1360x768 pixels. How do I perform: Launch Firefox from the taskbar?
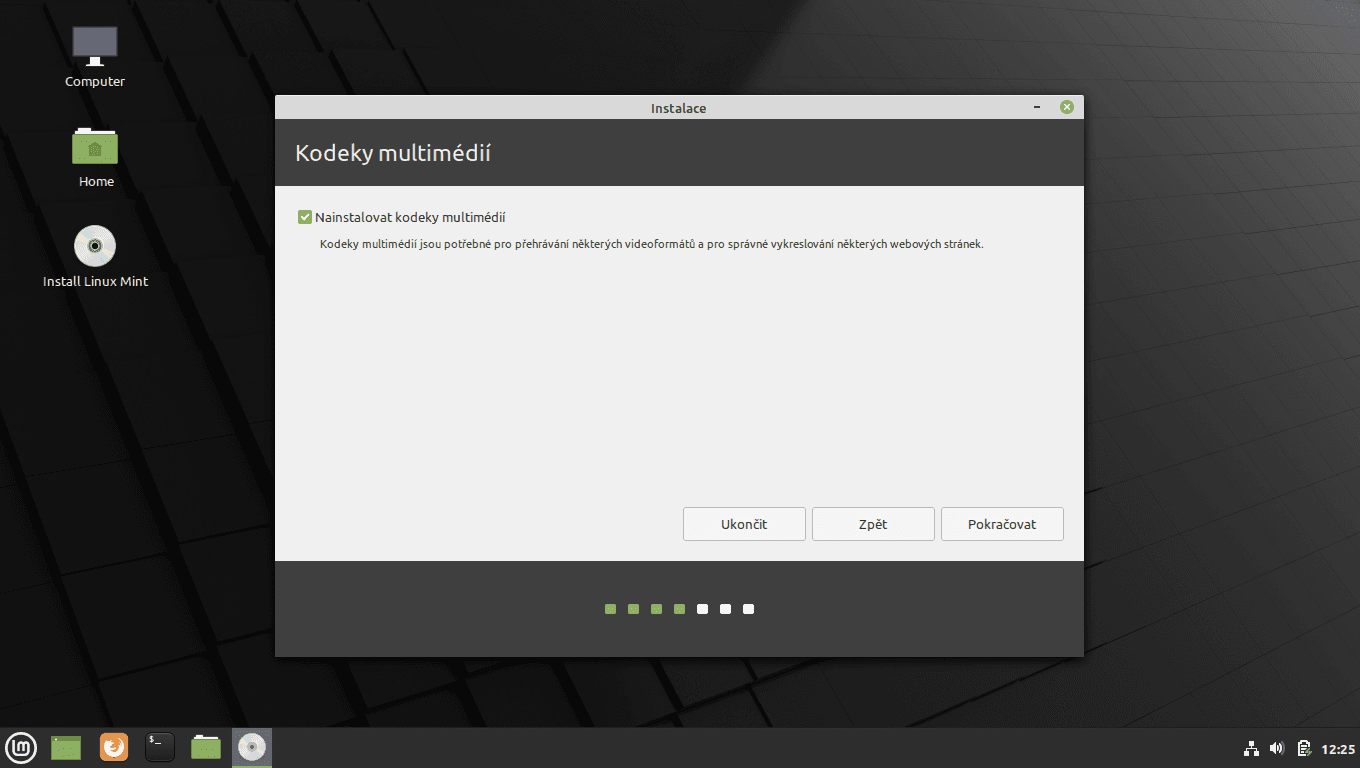tap(113, 747)
